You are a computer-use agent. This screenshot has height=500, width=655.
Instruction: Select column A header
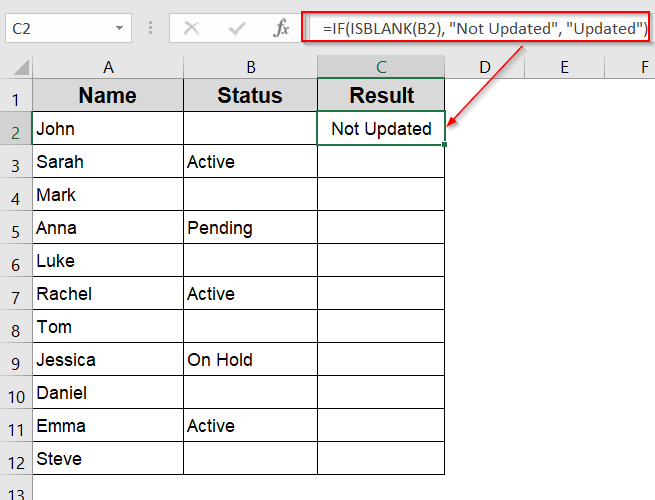[108, 67]
